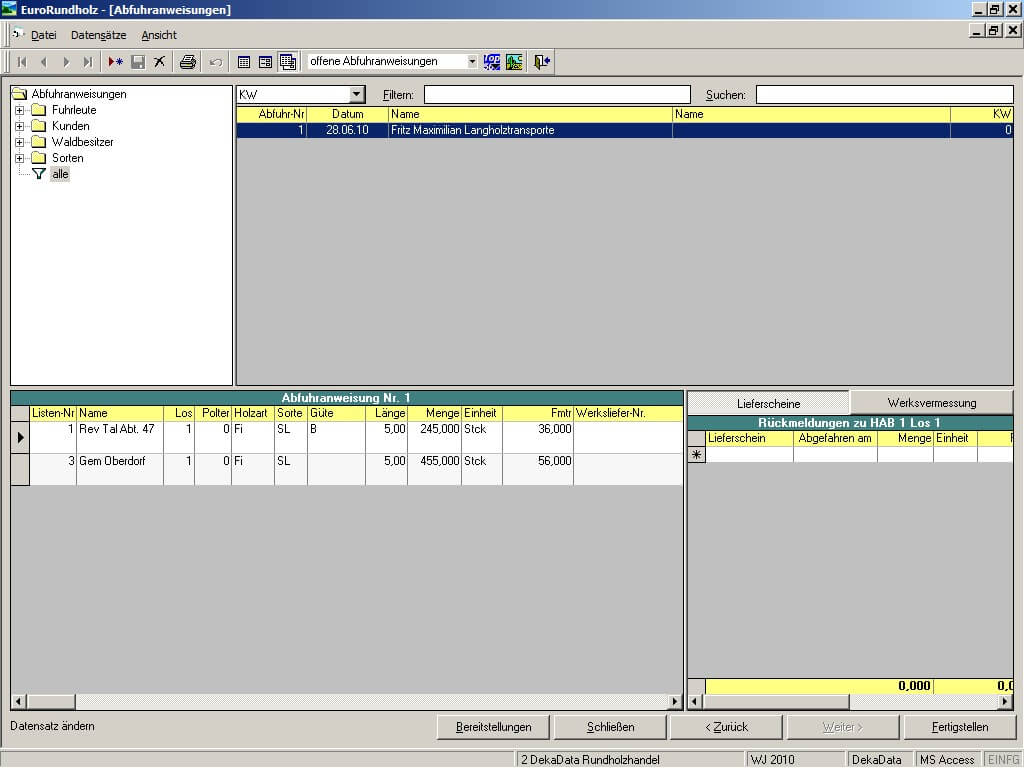
Task: Click the Holzart column header
Action: [253, 413]
